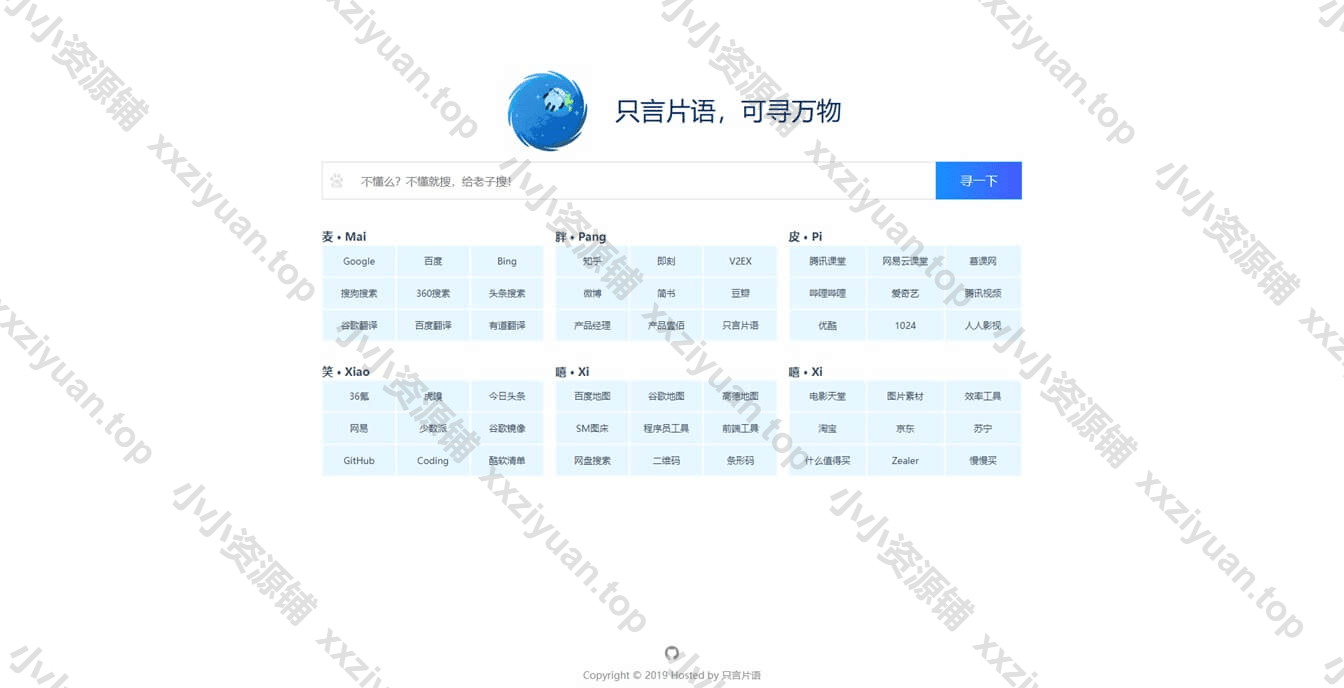Viewport: 1344px width, 688px height.
Task: Click the paw icon in search box
Action: [337, 181]
